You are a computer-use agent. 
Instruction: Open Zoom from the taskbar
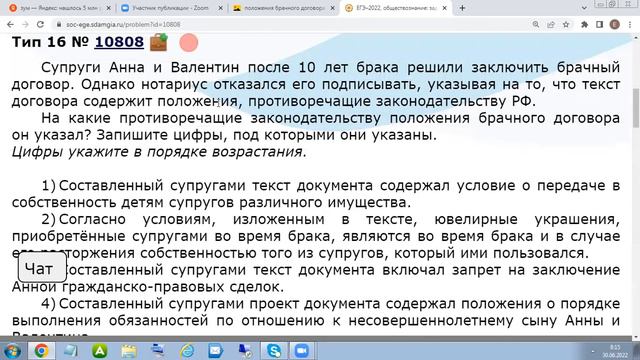302,351
